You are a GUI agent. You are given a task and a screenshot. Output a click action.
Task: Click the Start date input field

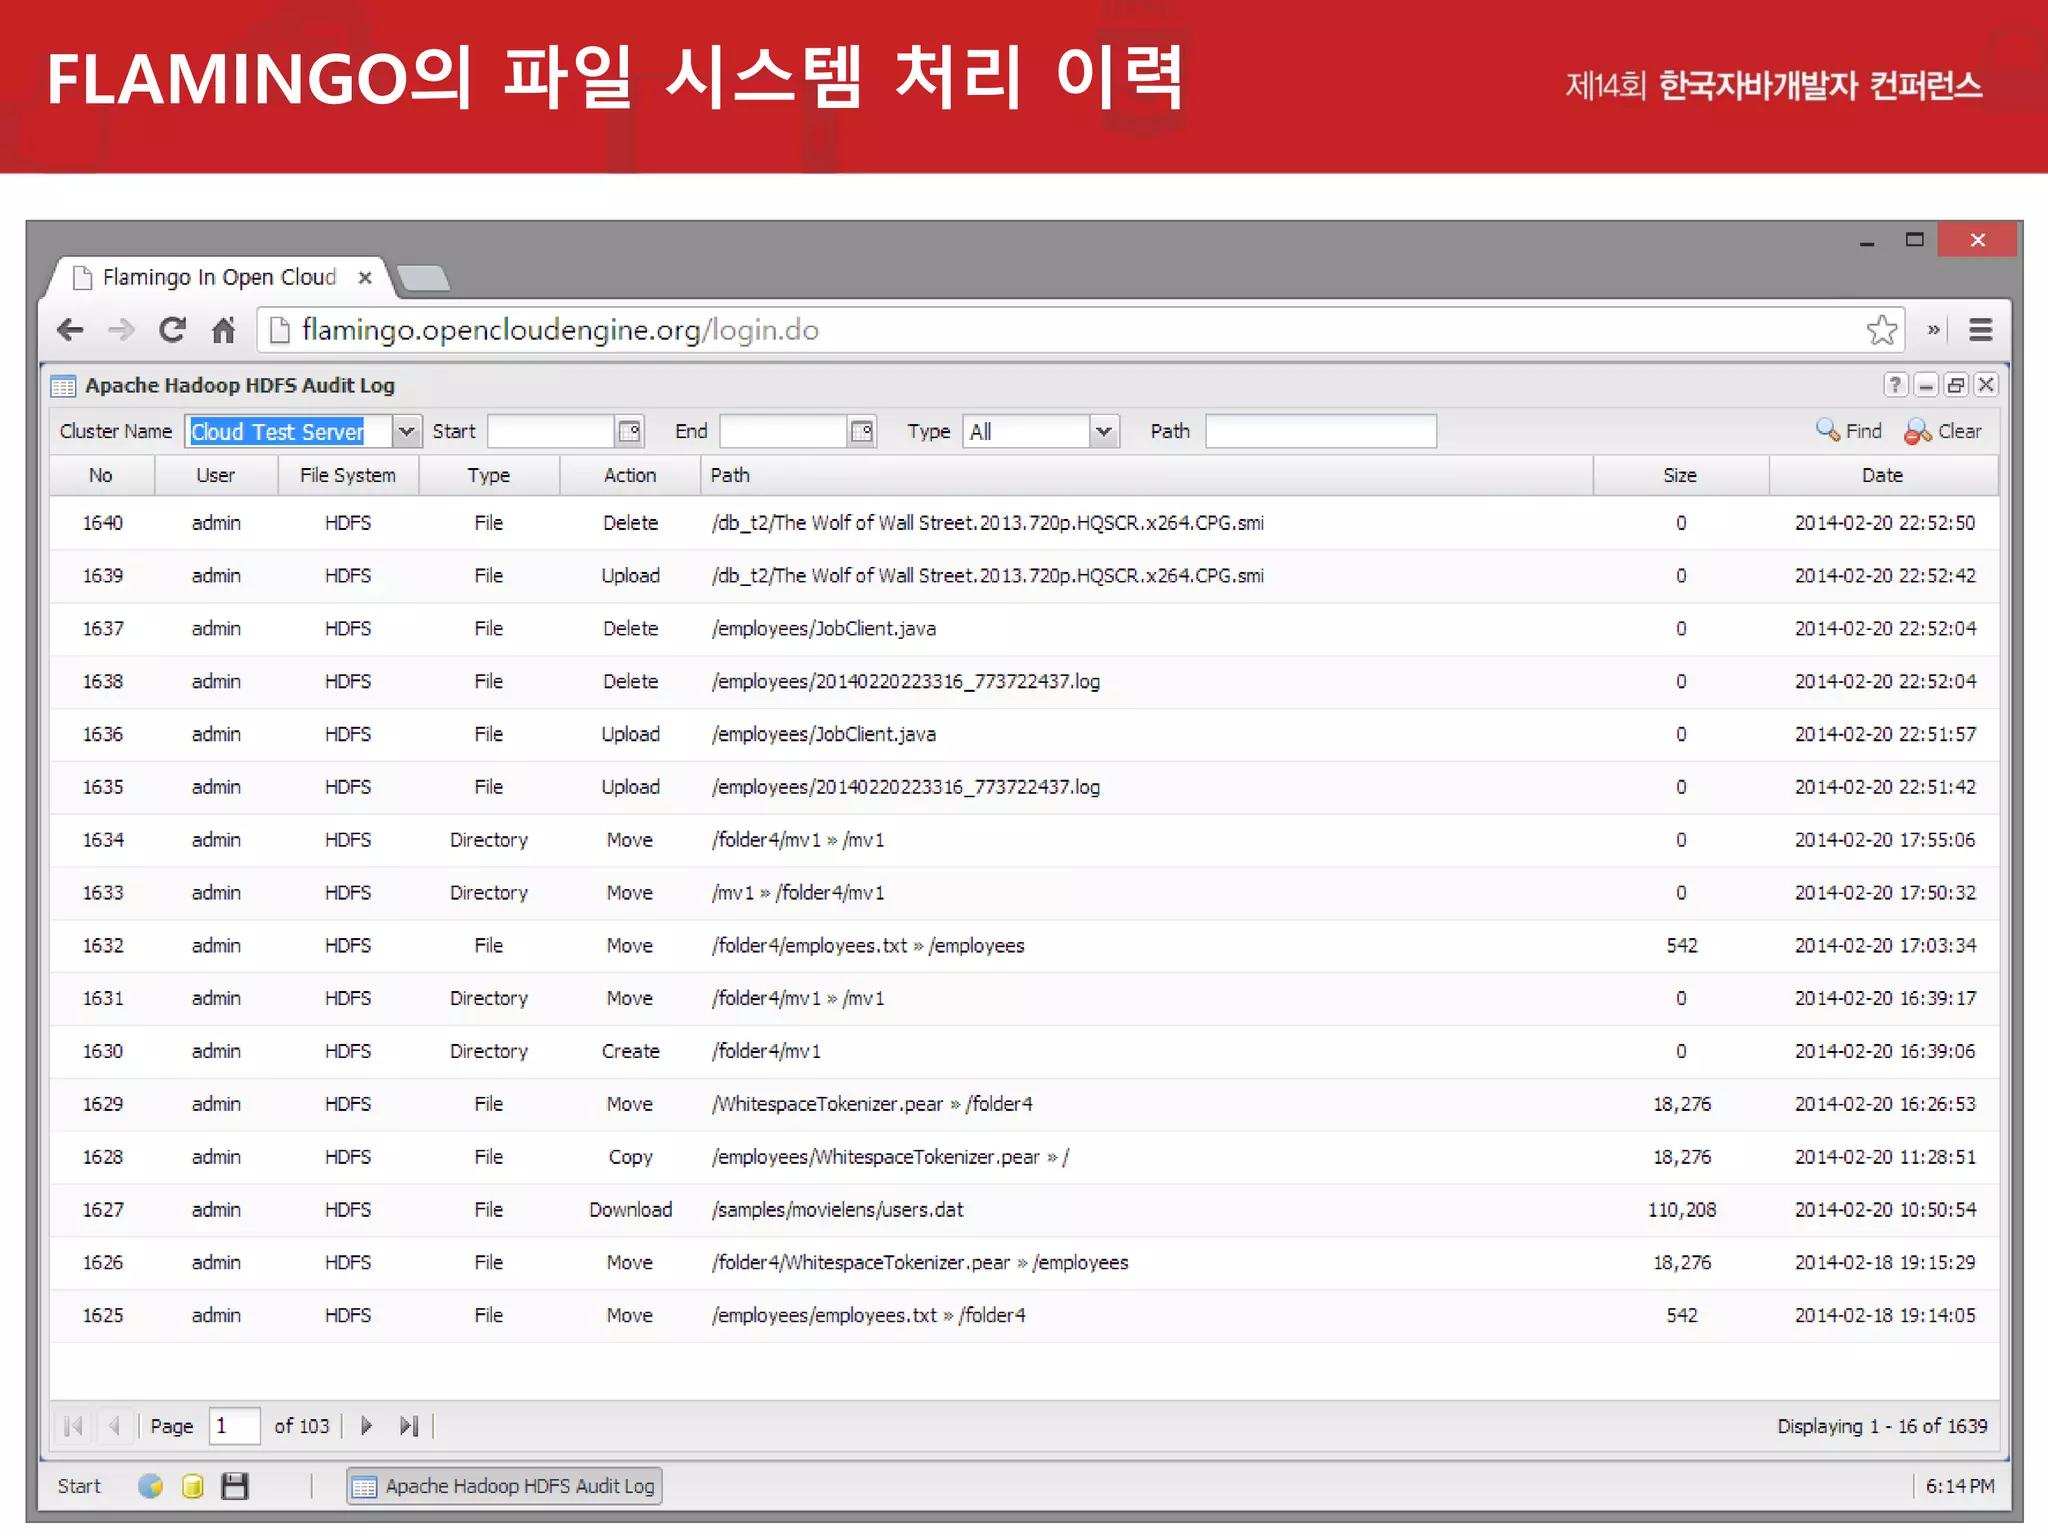point(551,432)
